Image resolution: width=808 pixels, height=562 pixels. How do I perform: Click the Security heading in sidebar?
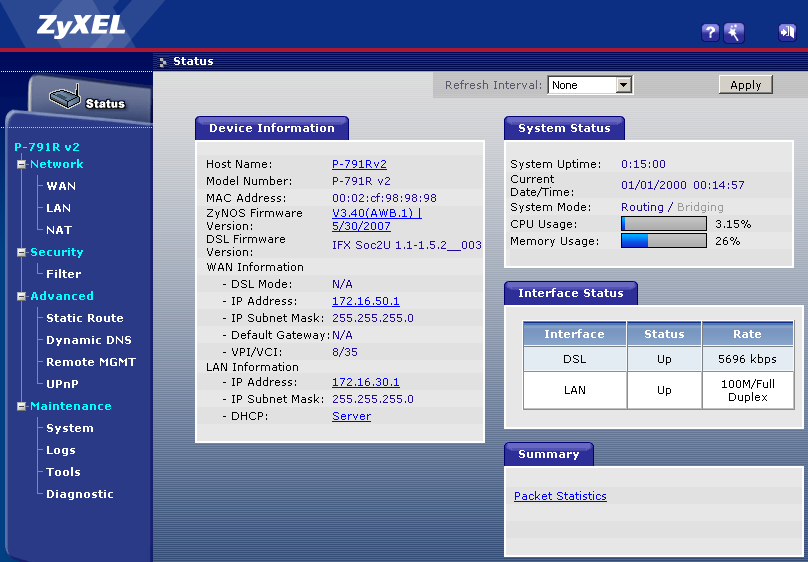56,252
